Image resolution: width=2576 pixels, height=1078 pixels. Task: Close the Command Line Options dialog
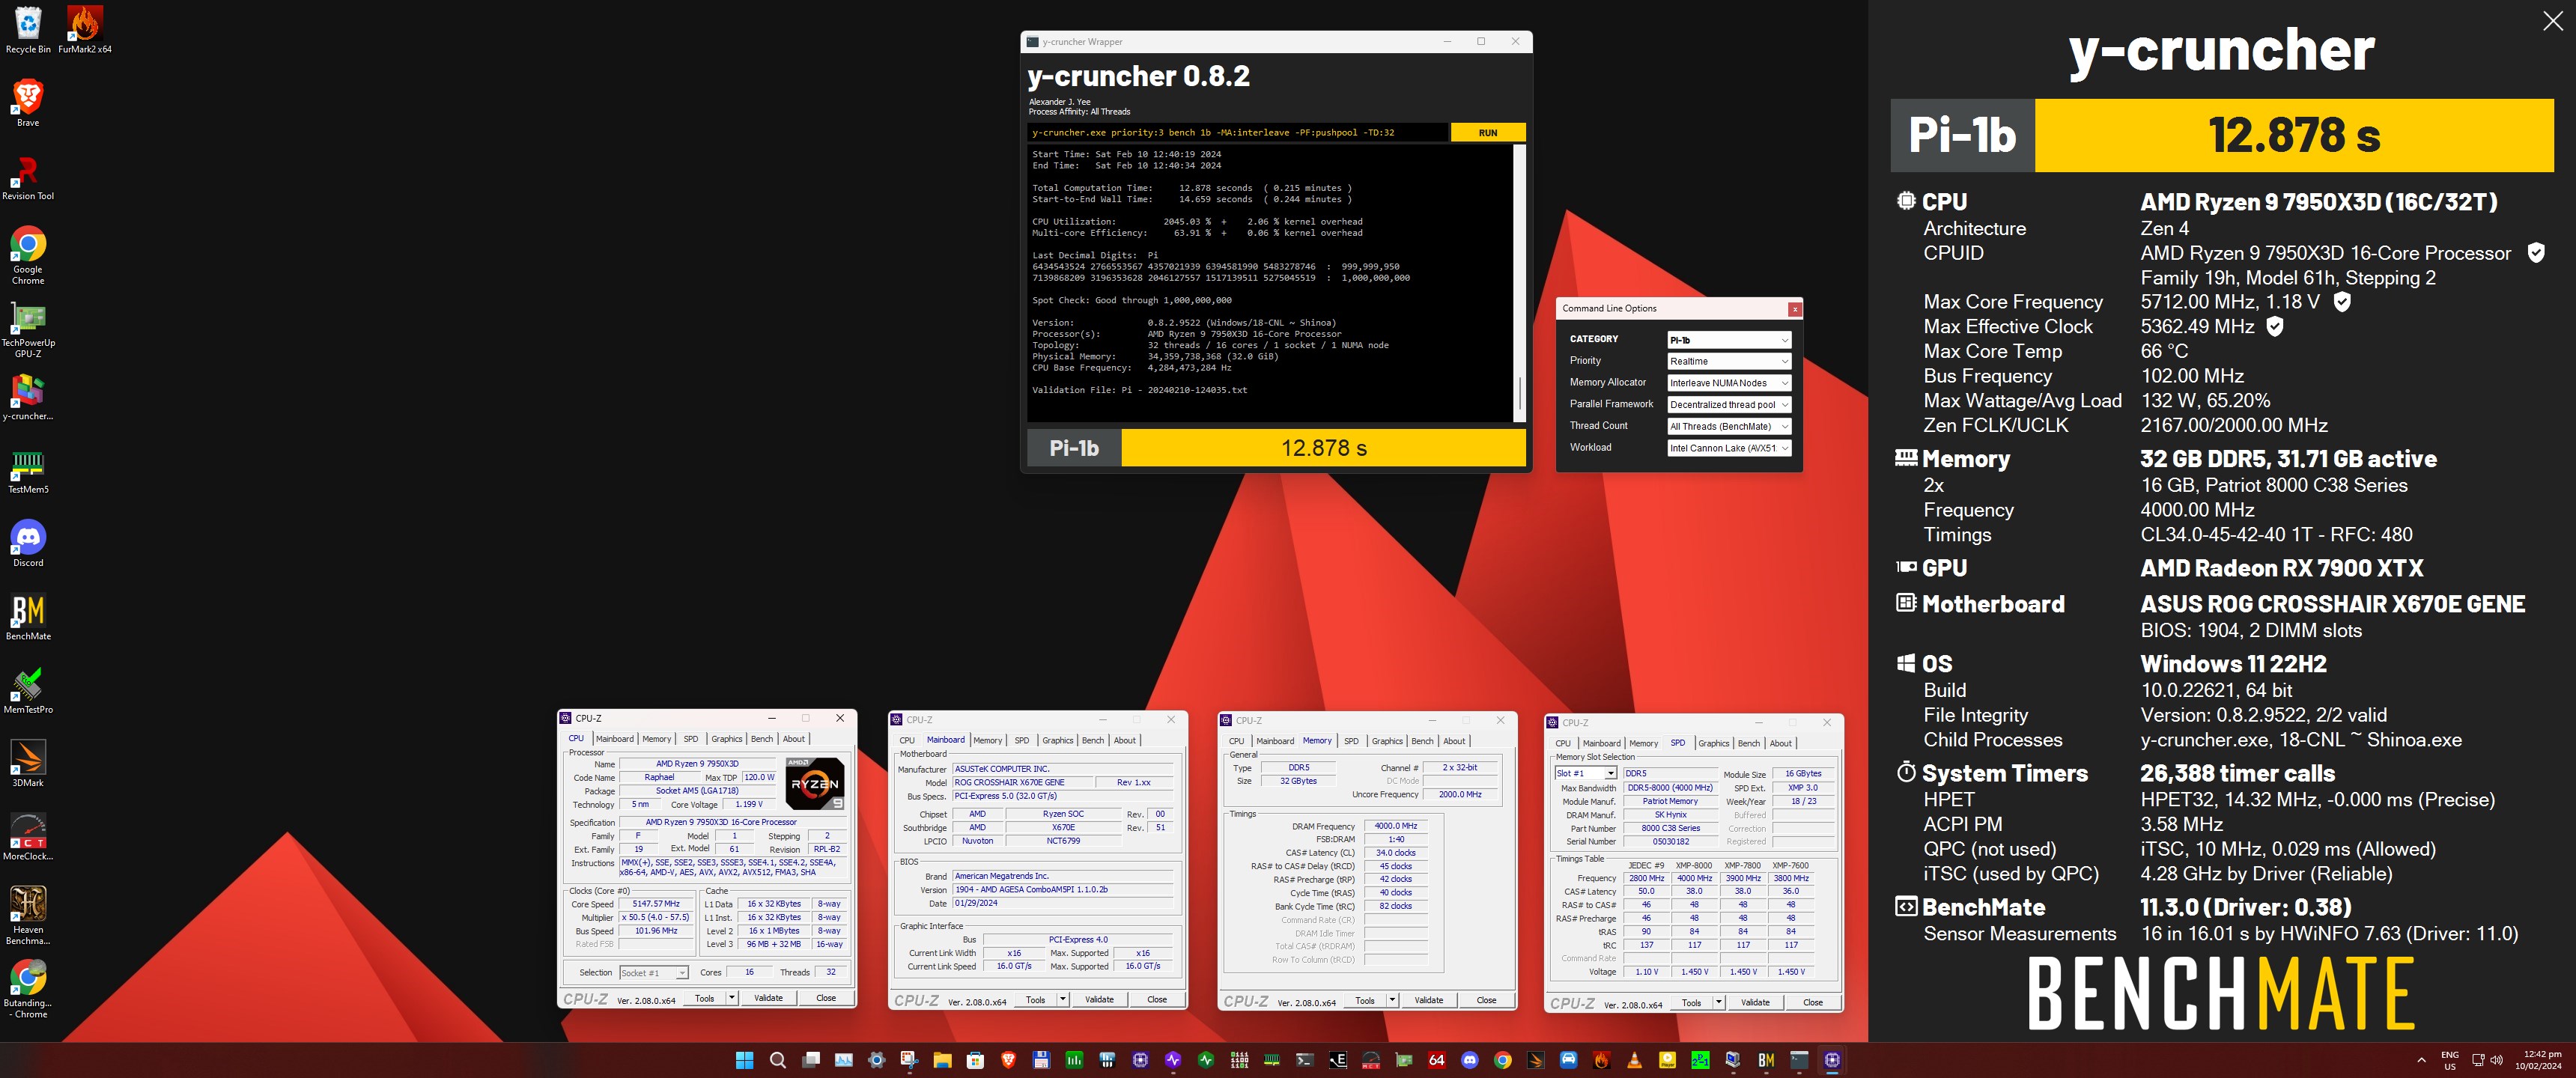[x=1794, y=309]
